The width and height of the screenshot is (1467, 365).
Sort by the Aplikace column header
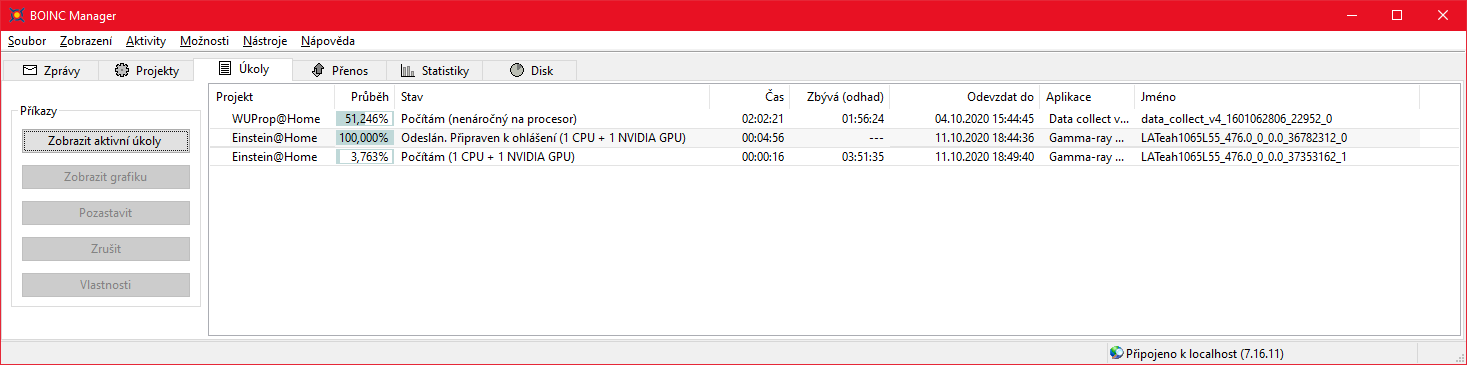[x=1087, y=97]
